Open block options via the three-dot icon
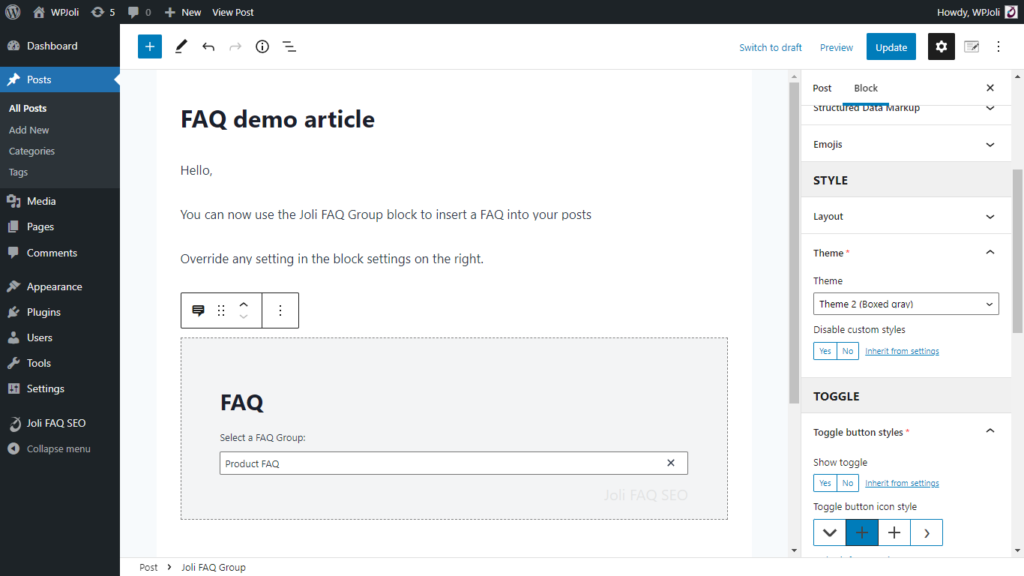Viewport: 1024px width, 576px height. click(x=998, y=46)
